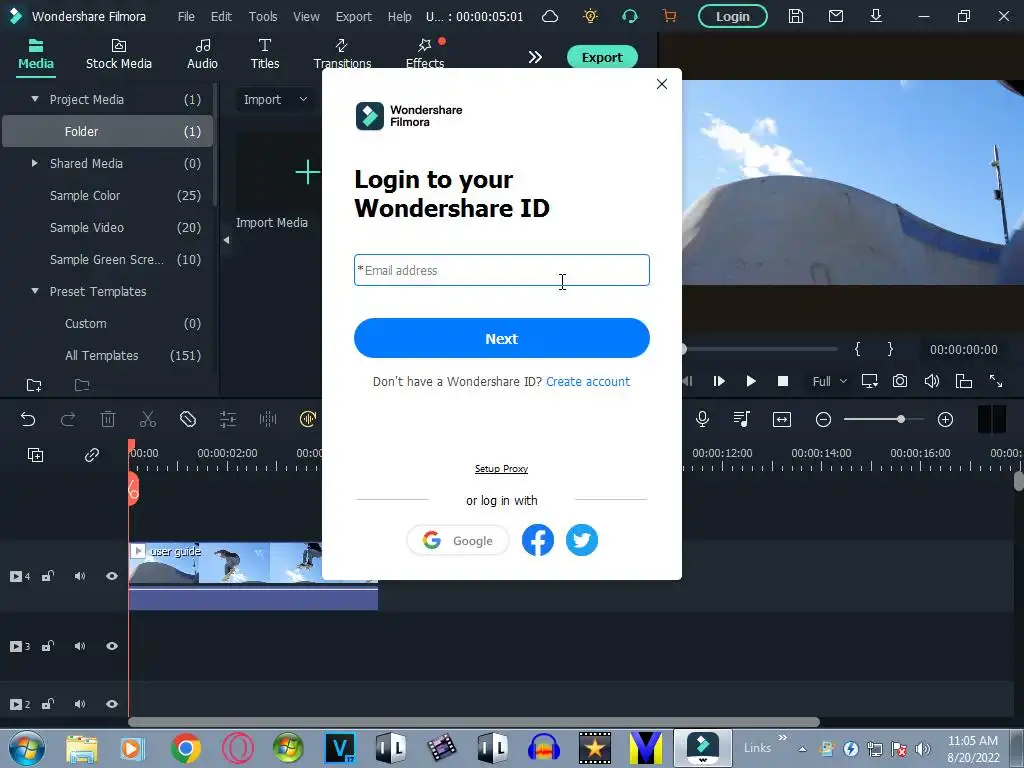
Task: Hide track 3 with eye icon
Action: tap(112, 646)
